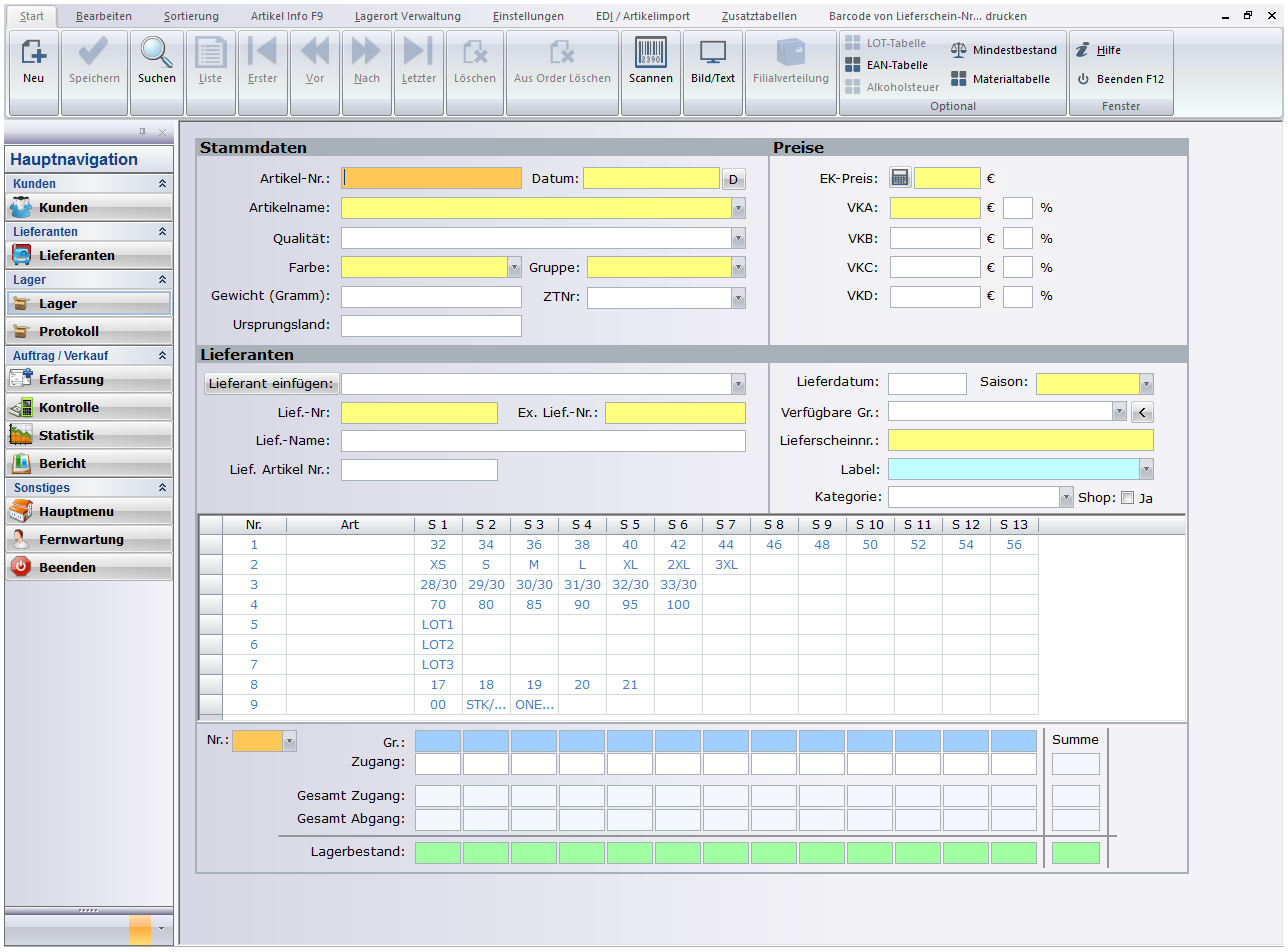Viewport: 1288px width, 952px height.
Task: Collapse the Kunden navigation section
Action: (162, 184)
